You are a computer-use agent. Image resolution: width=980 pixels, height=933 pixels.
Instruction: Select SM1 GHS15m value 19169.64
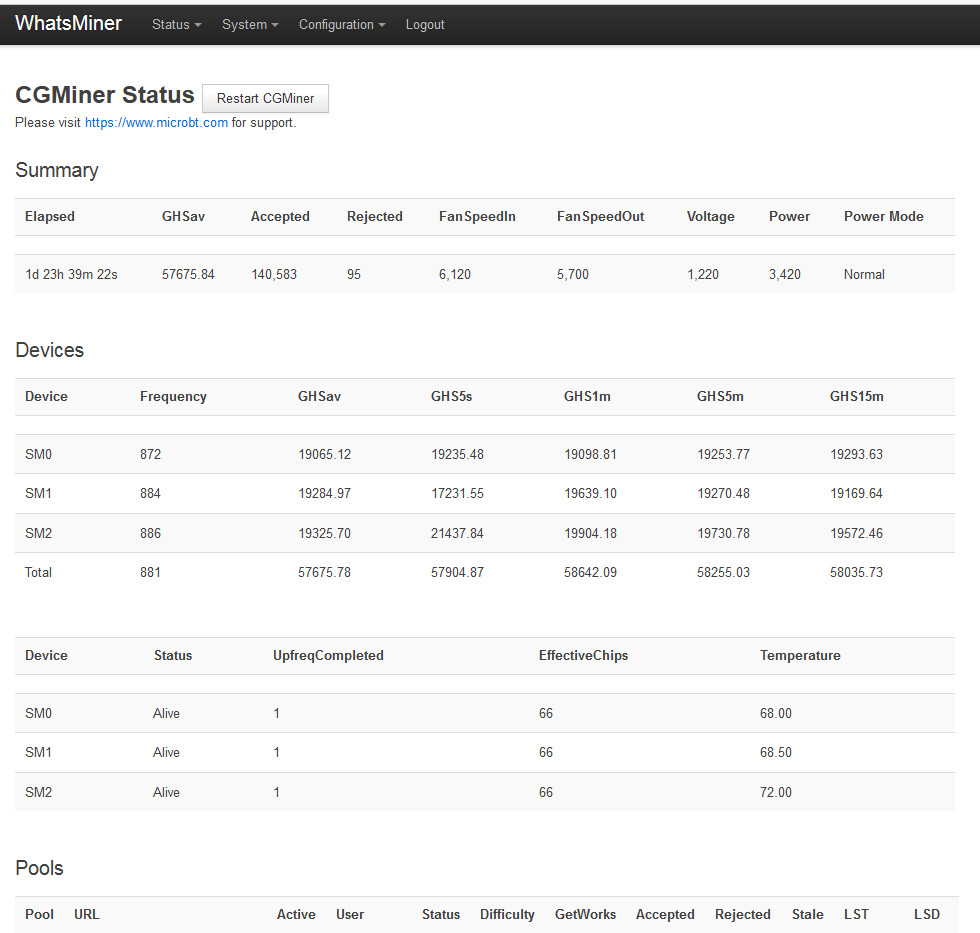[x=856, y=494]
